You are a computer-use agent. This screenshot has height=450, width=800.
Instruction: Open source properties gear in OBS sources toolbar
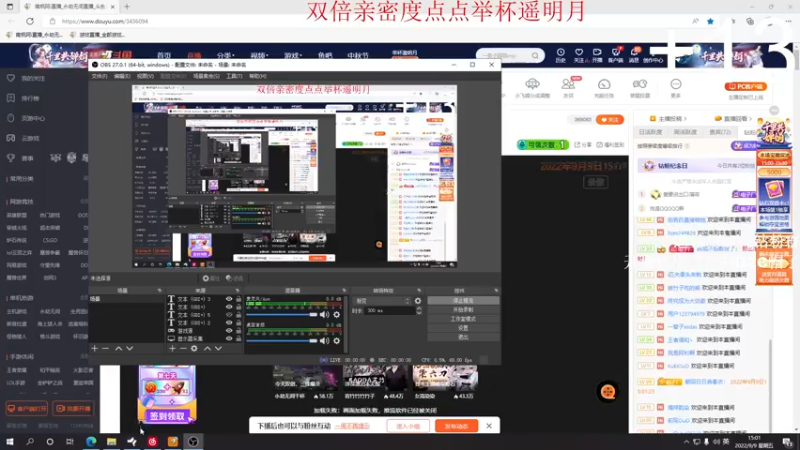[194, 348]
